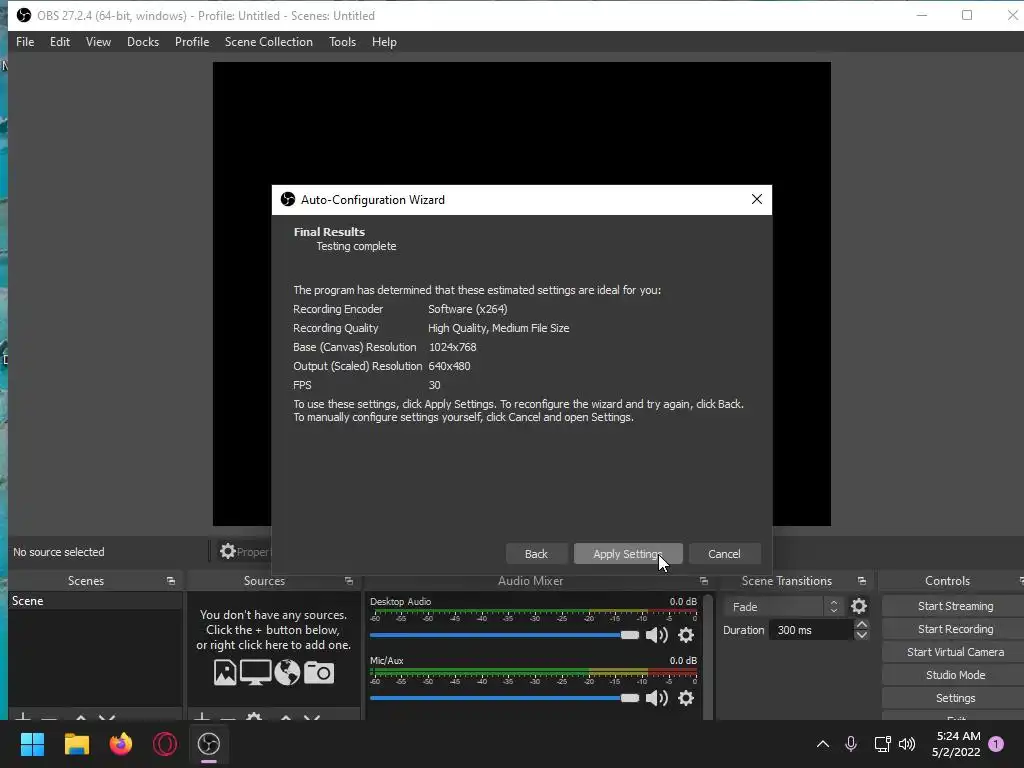
Task: Show hidden tray icons chevron
Action: pyautogui.click(x=823, y=744)
